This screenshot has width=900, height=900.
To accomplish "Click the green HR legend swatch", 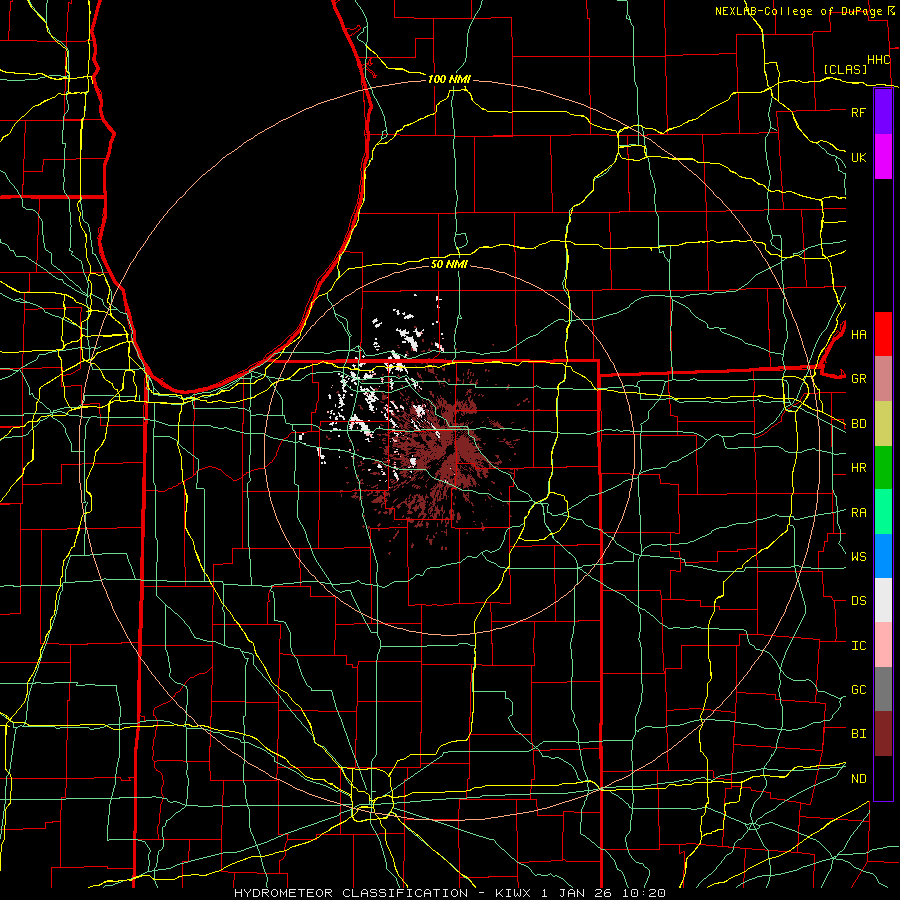I will click(x=883, y=468).
